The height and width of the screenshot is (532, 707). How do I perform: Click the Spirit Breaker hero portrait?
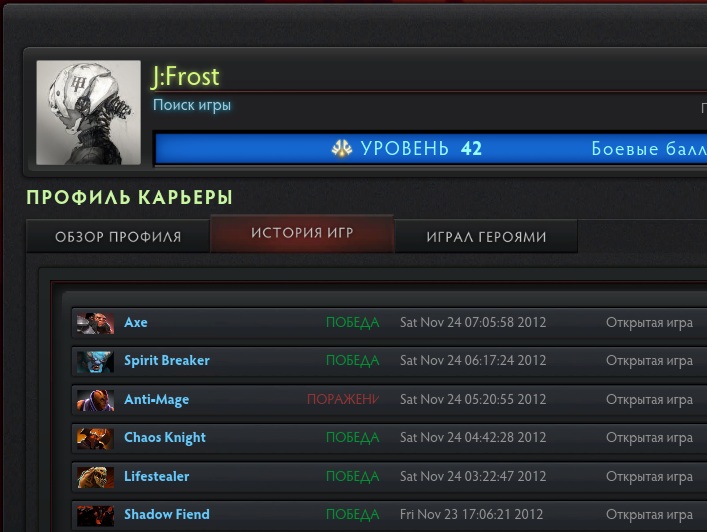(x=95, y=362)
